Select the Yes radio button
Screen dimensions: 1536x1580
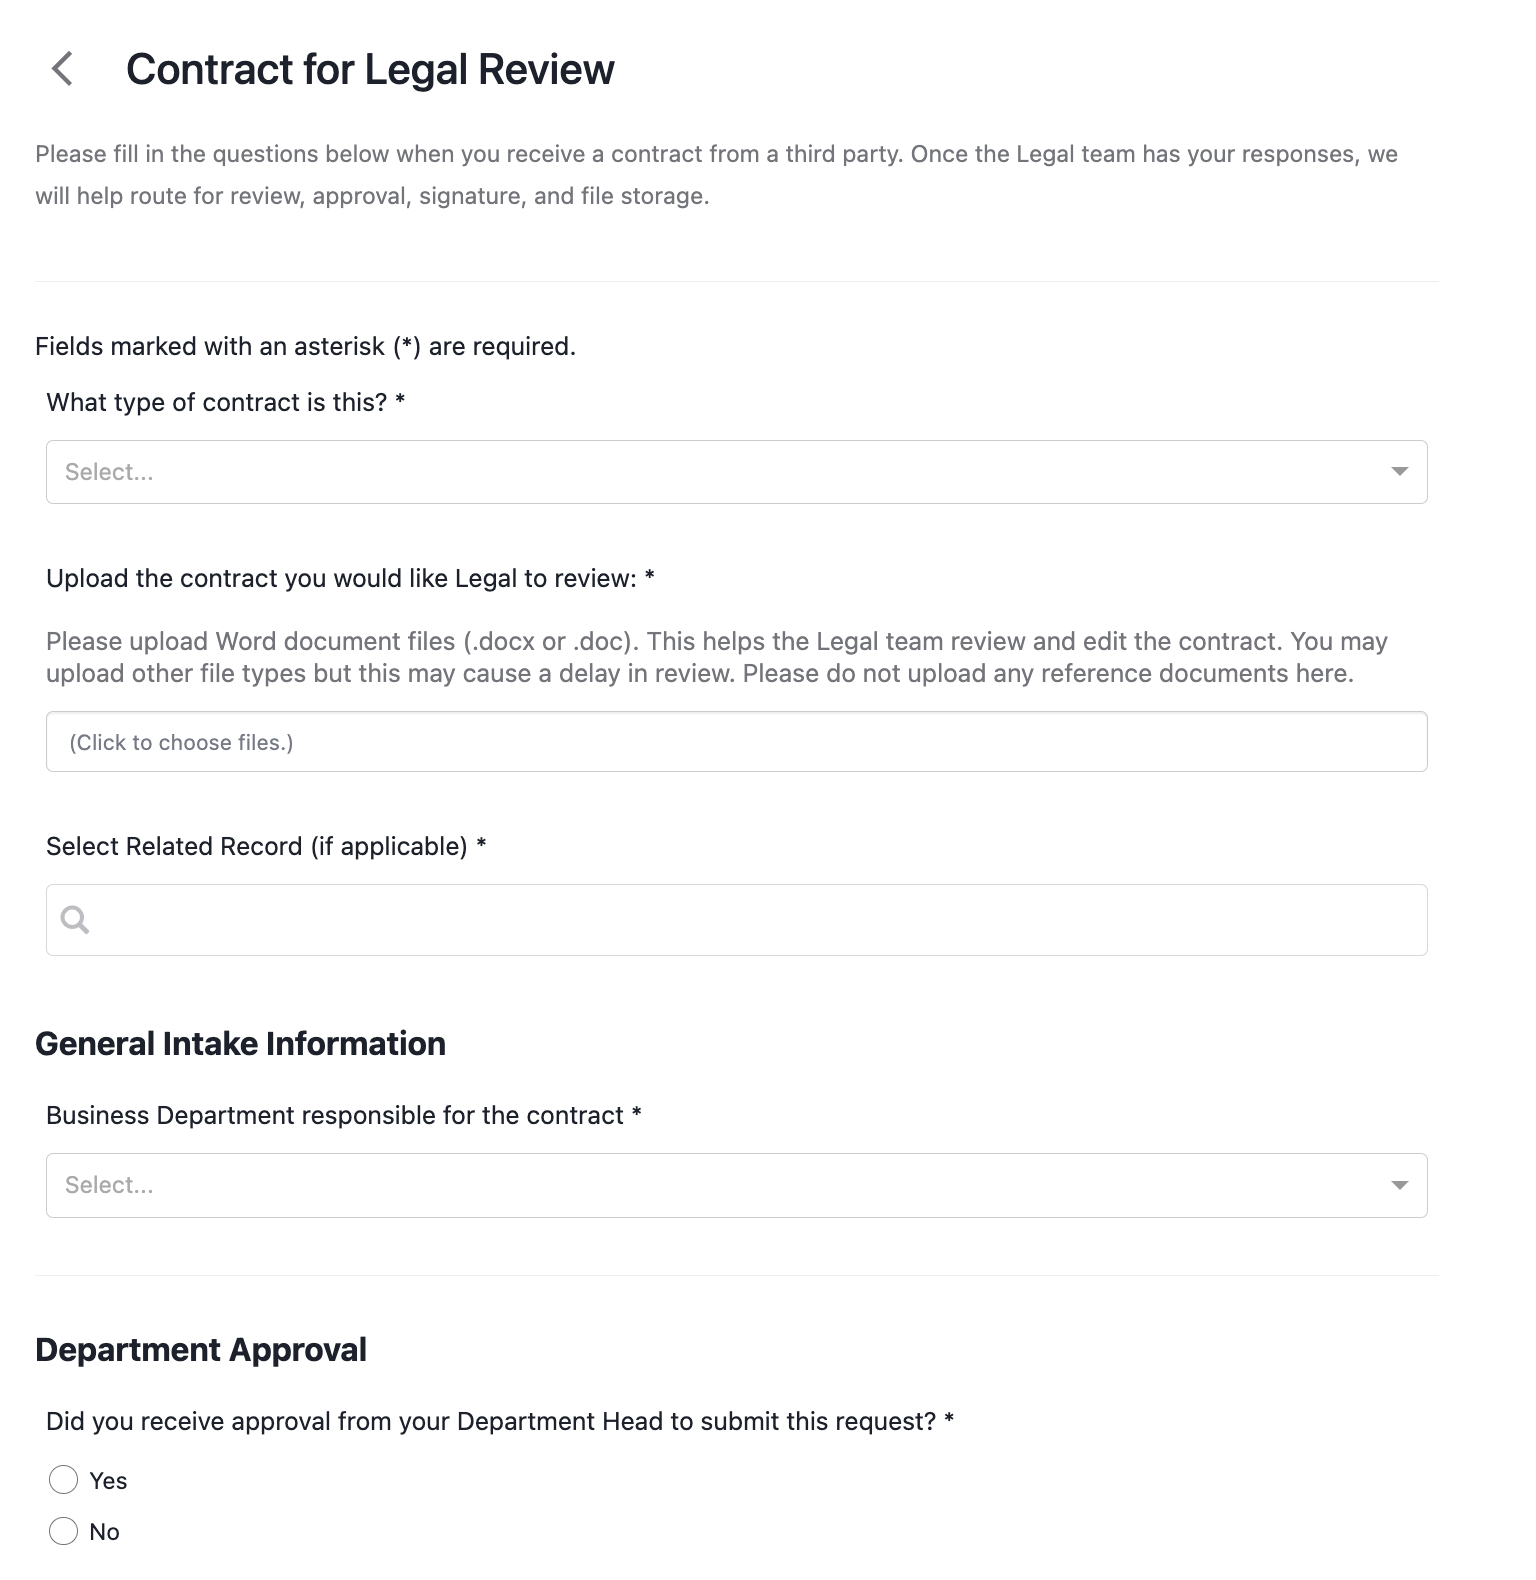[x=63, y=1480]
